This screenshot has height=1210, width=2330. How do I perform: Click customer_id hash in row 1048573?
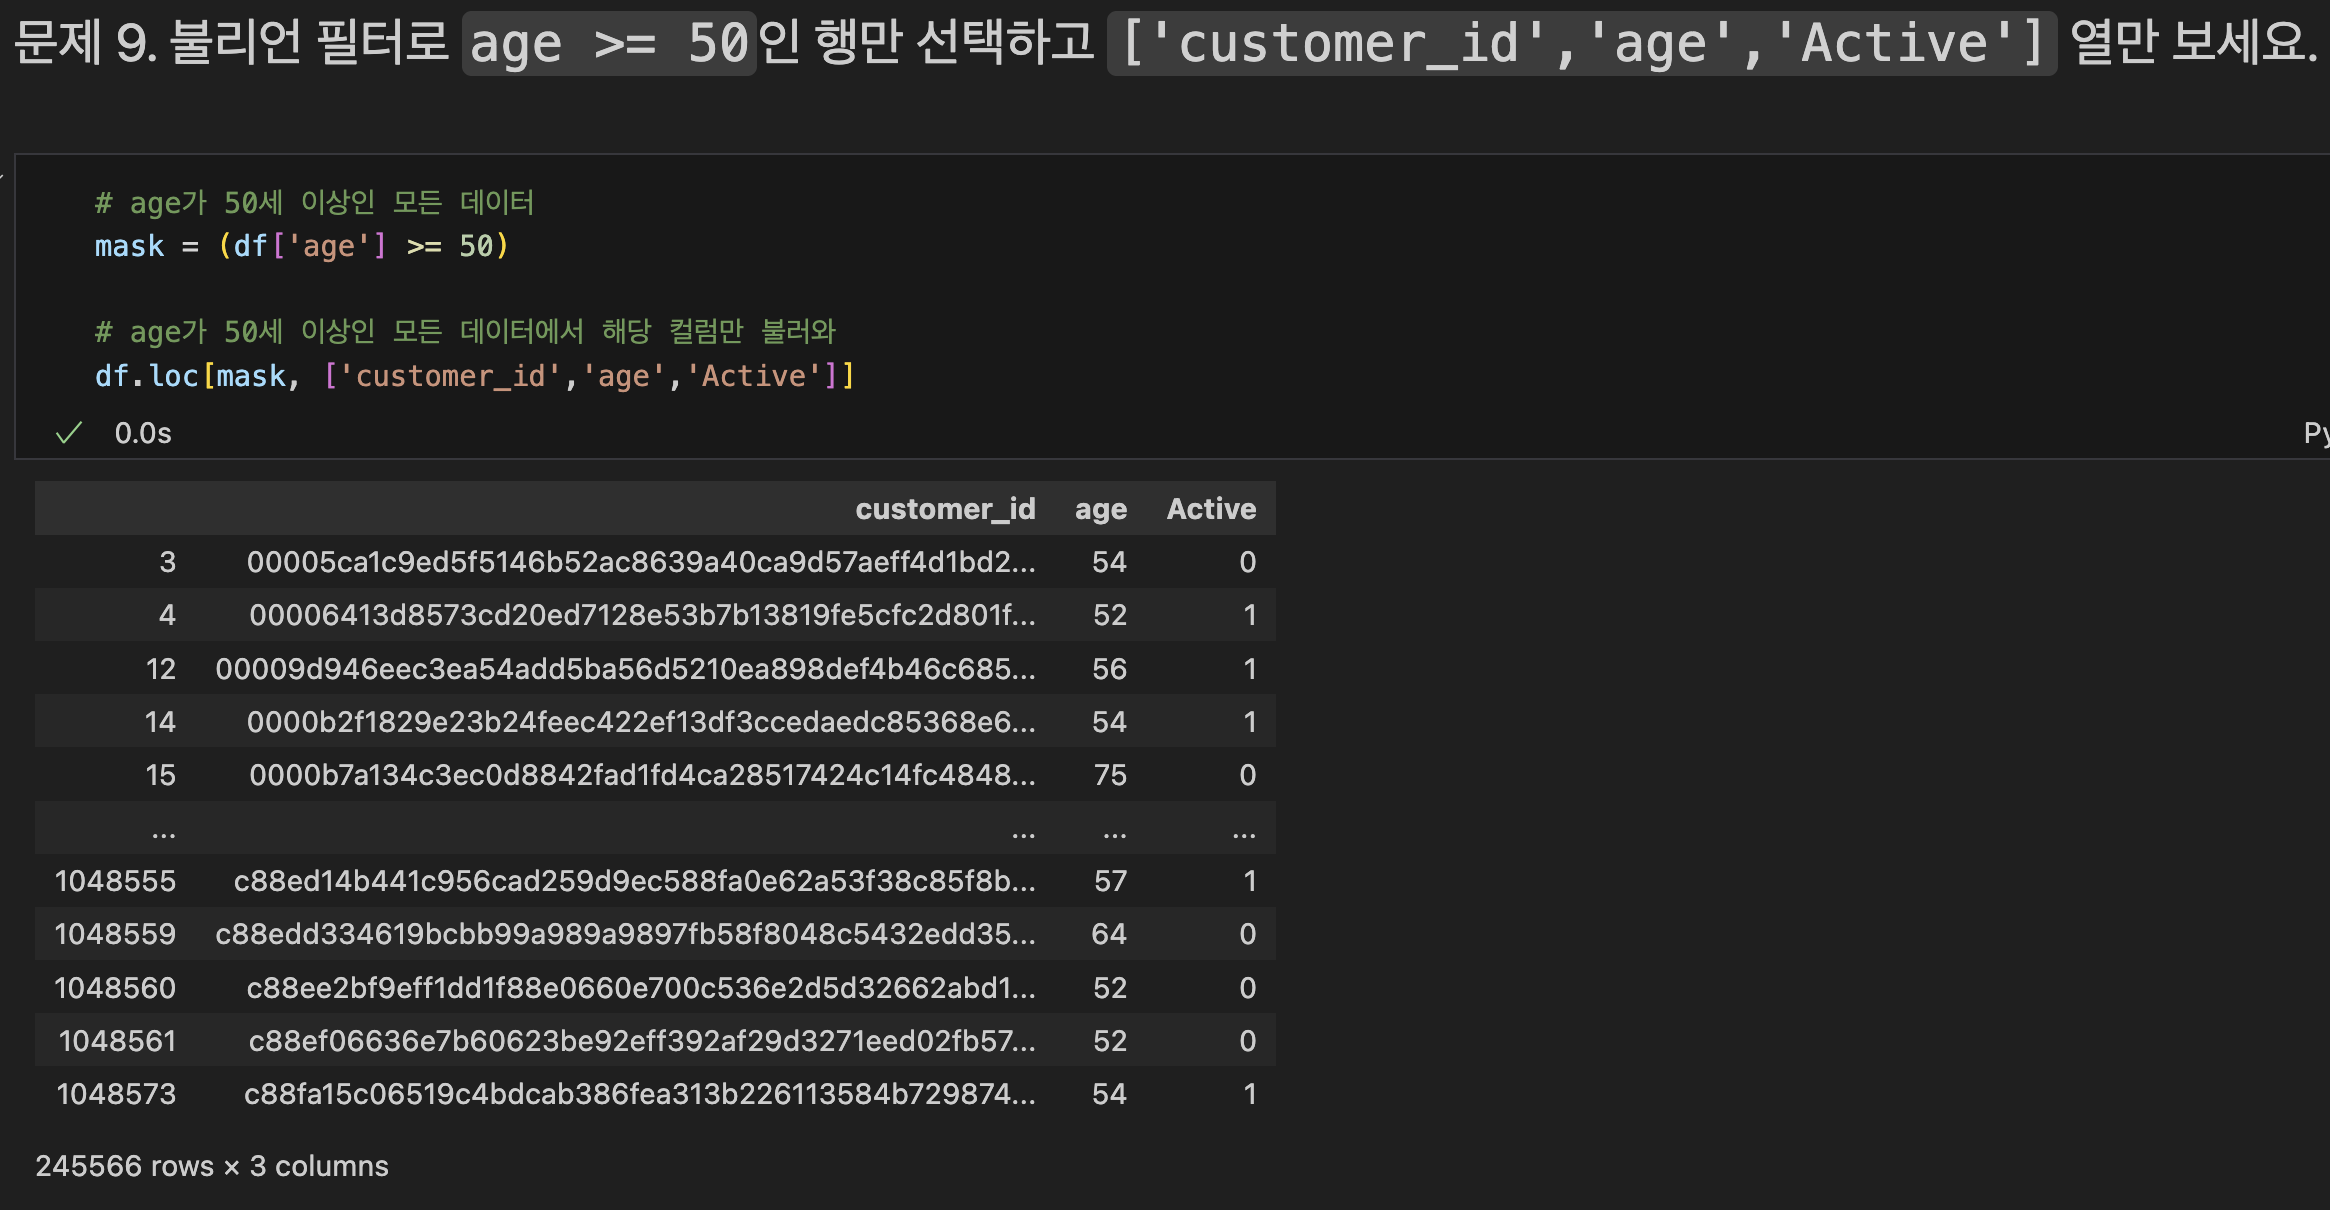click(x=639, y=1094)
